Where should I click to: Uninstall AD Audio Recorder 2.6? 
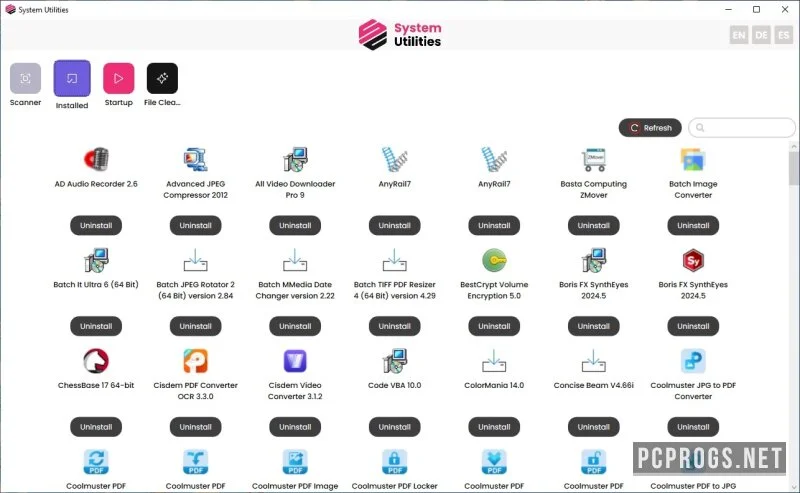point(96,226)
